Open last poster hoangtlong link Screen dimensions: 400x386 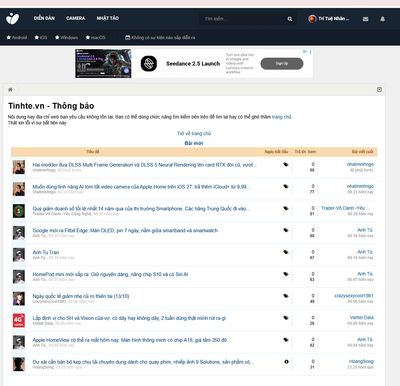point(361,361)
